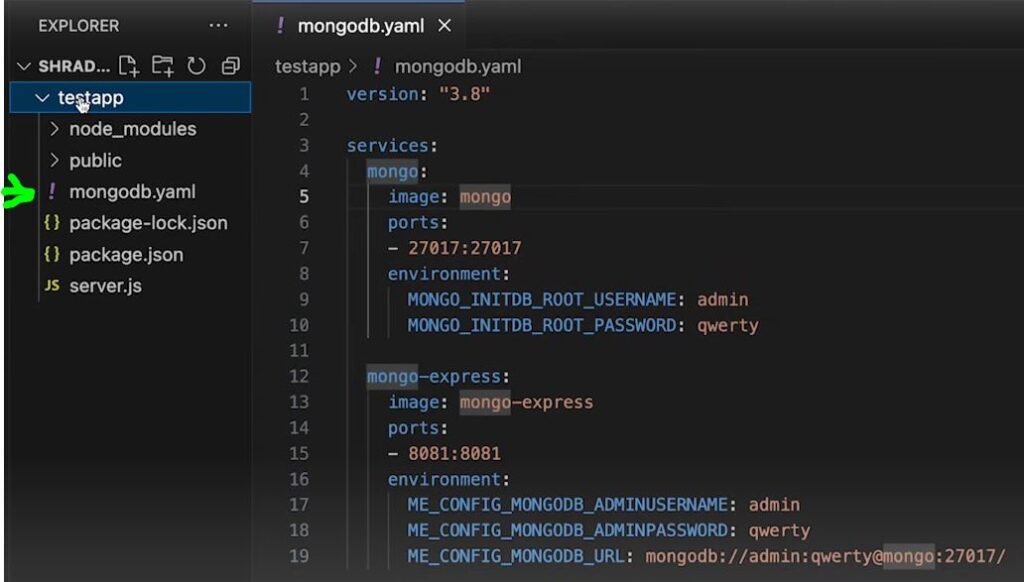Click the YAML icon in the mongodb.yaml tab
This screenshot has height=582, width=1024.
tap(280, 26)
